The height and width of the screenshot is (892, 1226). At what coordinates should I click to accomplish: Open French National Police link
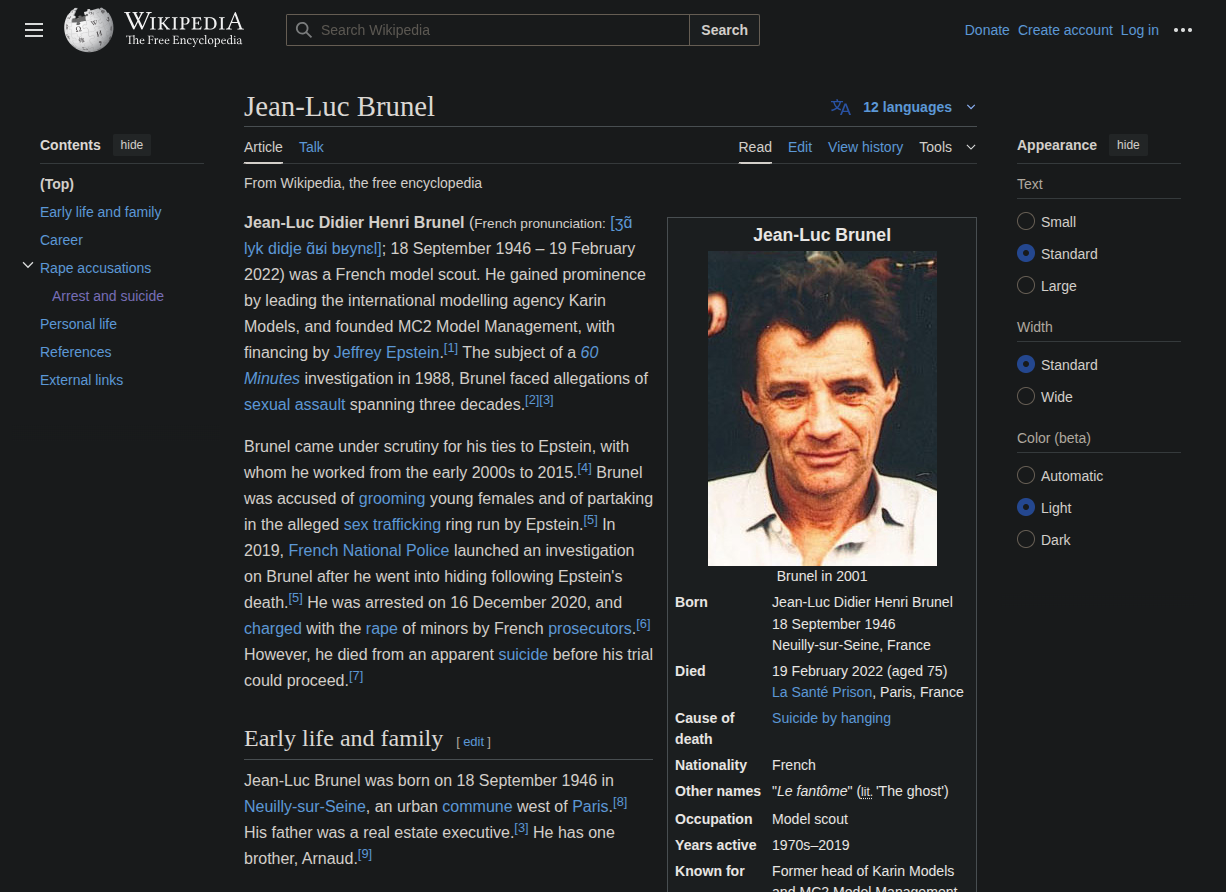point(369,550)
